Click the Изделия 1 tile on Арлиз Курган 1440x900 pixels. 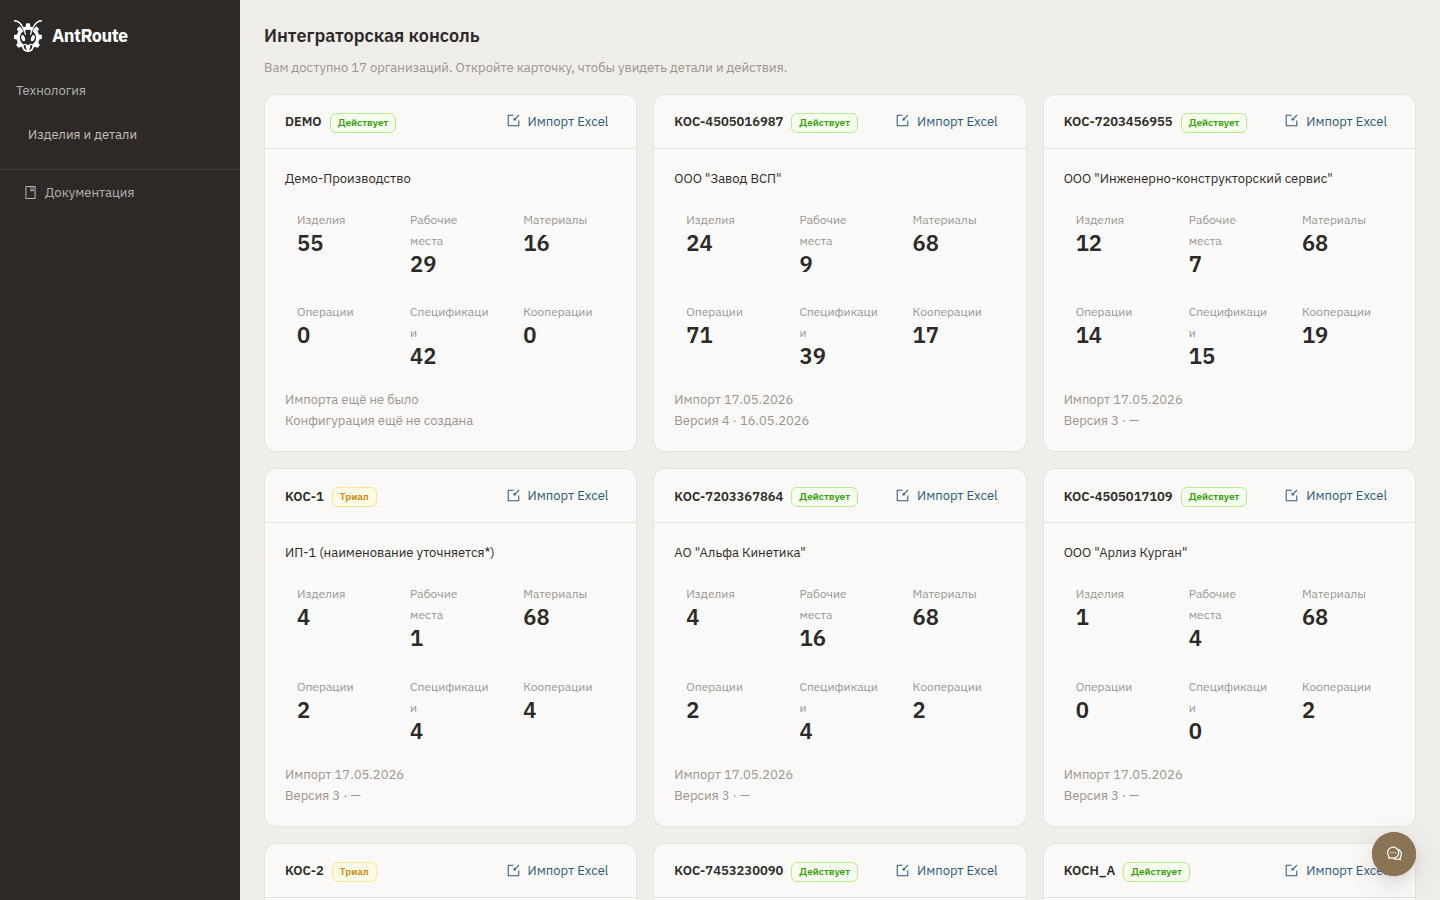pyautogui.click(x=1116, y=607)
